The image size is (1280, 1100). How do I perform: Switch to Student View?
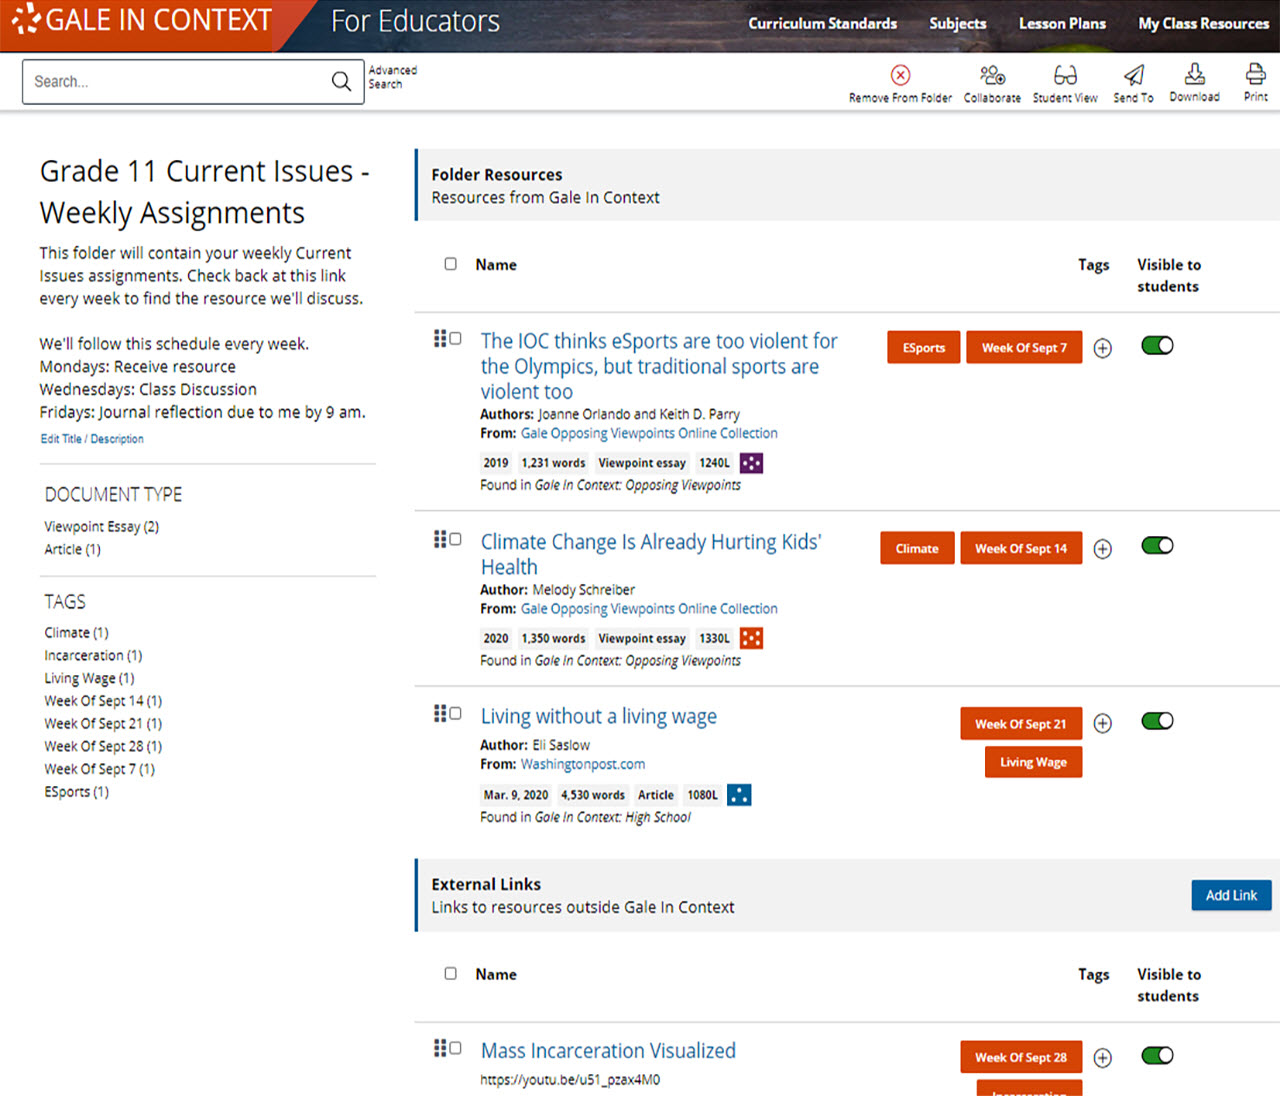tap(1065, 75)
